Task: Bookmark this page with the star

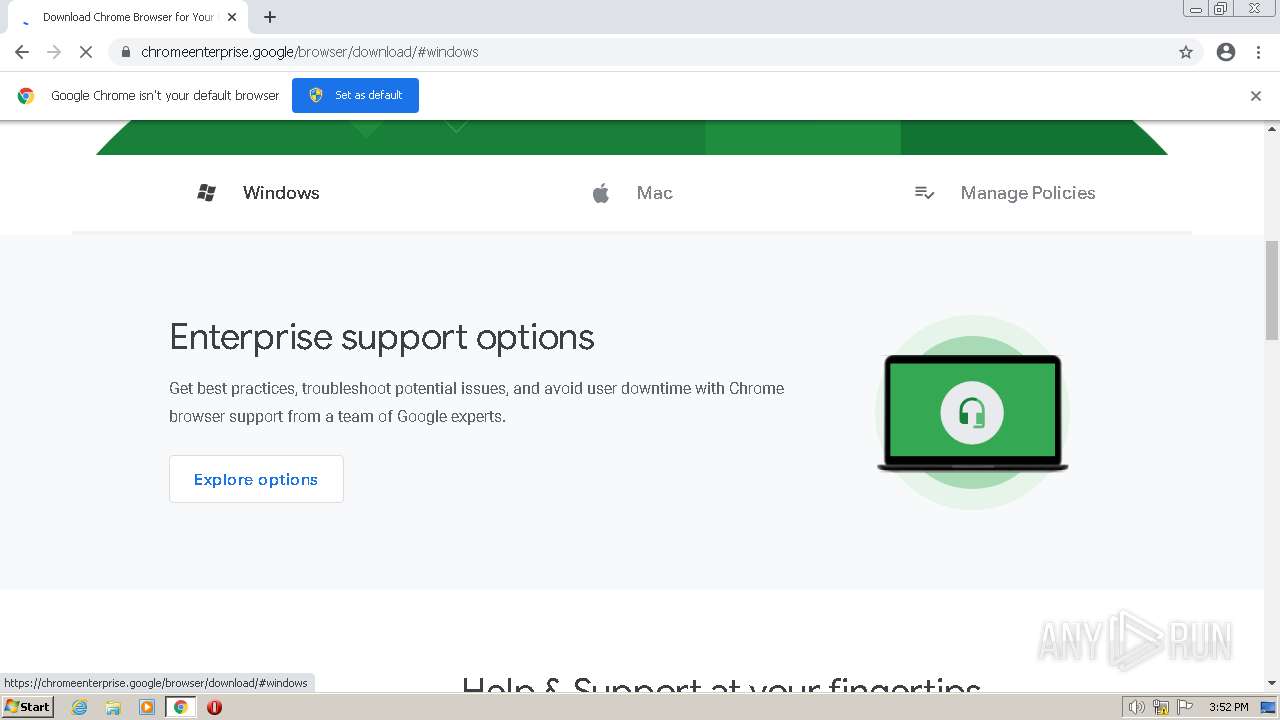Action: click(x=1186, y=52)
